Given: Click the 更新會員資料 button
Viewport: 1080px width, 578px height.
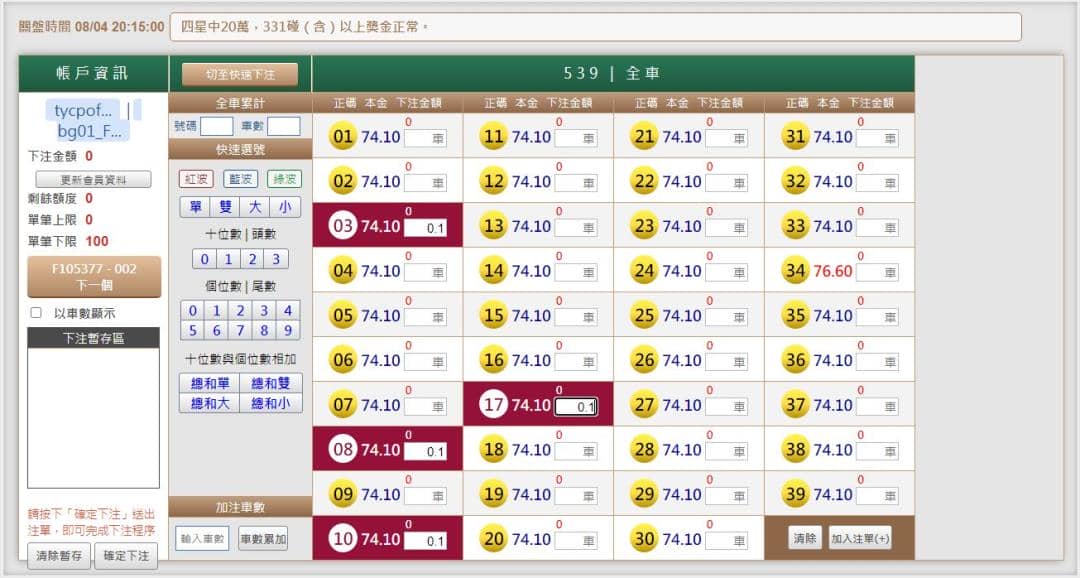Looking at the screenshot, I should (94, 180).
